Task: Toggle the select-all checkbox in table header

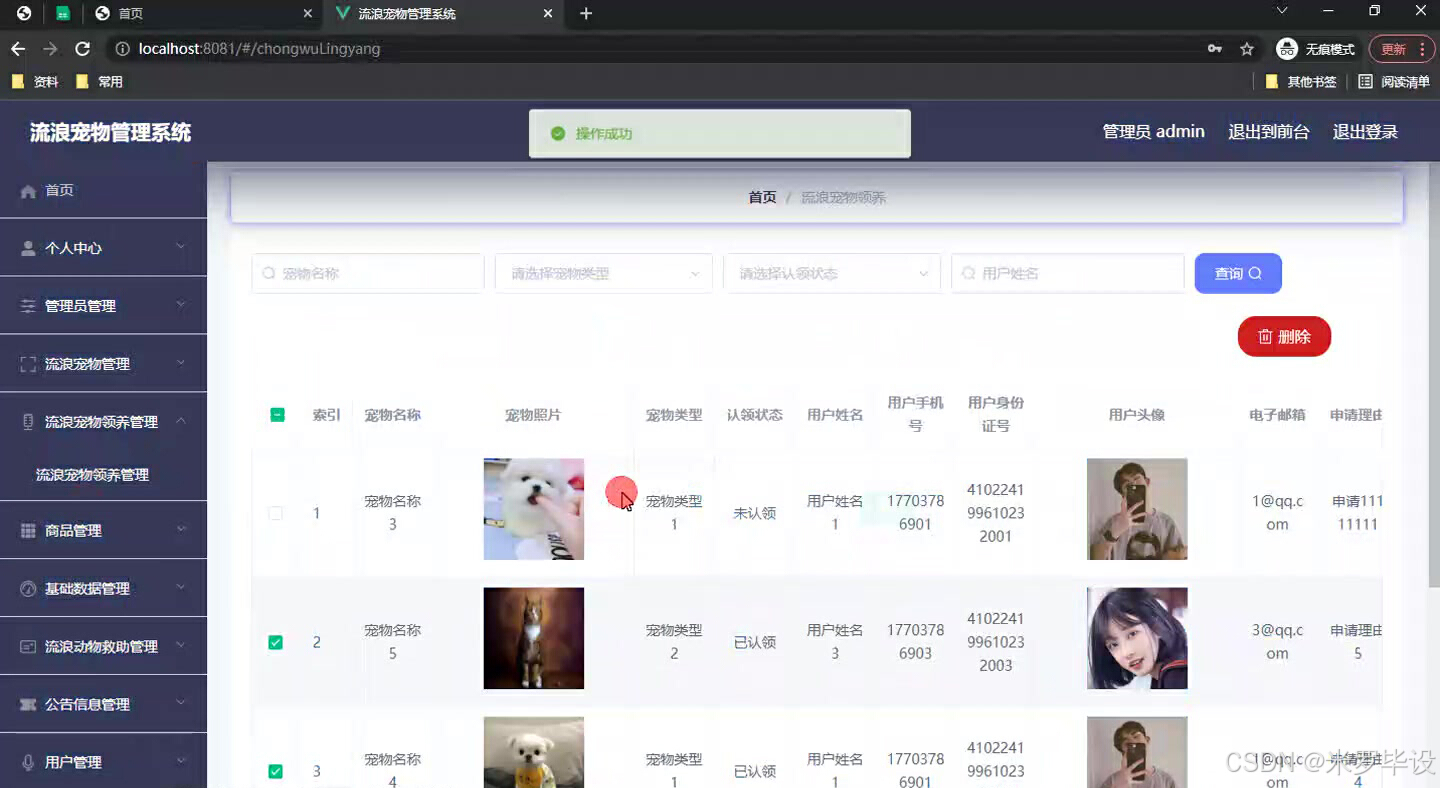Action: (277, 415)
